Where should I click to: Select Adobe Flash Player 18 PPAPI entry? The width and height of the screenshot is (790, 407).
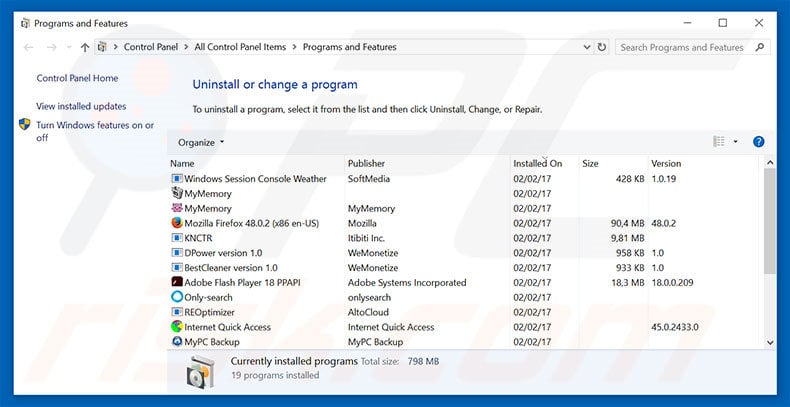pos(242,283)
